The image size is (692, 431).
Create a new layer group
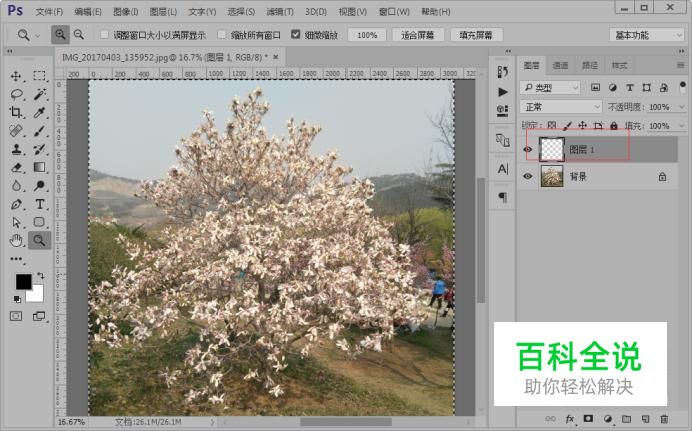pos(627,419)
